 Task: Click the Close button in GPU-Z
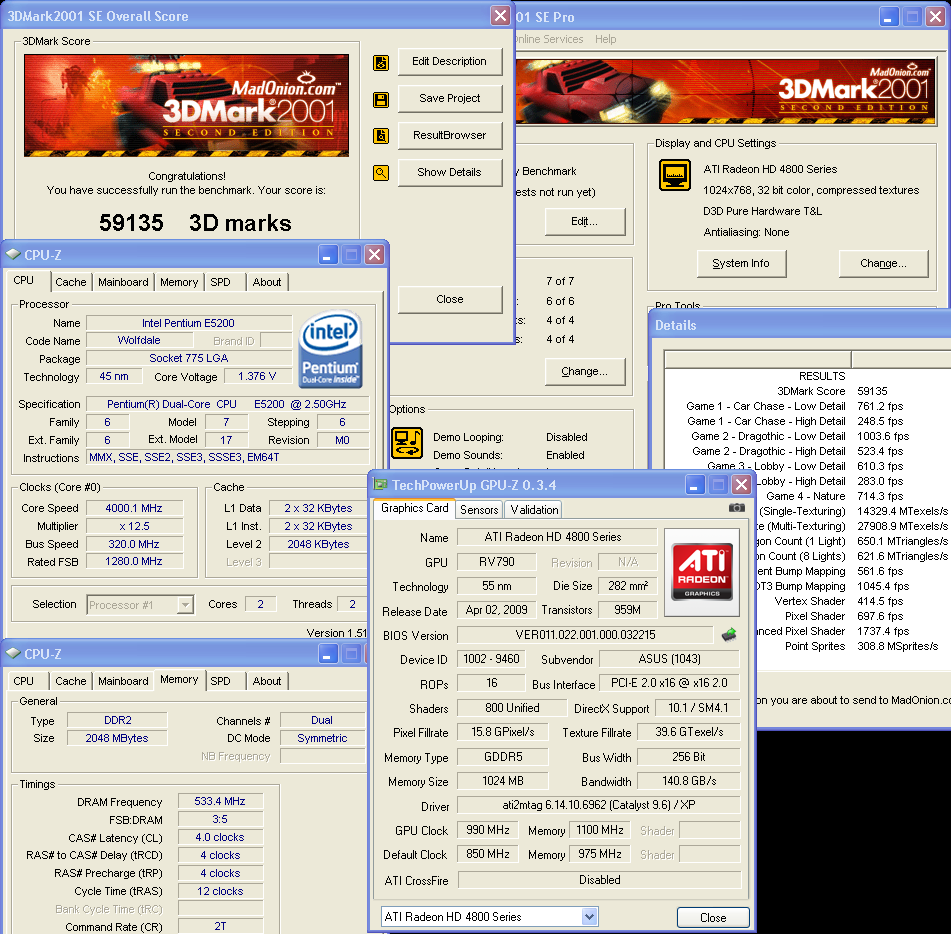(x=713, y=918)
